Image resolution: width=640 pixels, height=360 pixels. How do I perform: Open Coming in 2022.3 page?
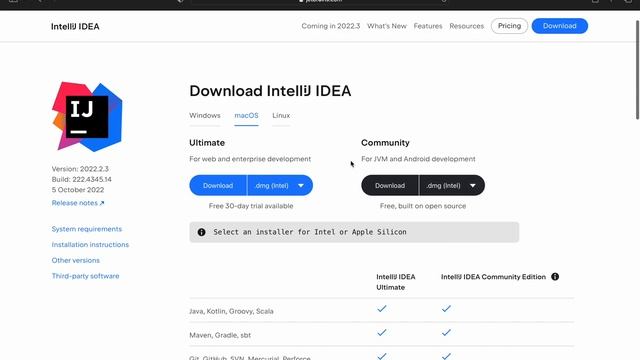[x=331, y=26]
